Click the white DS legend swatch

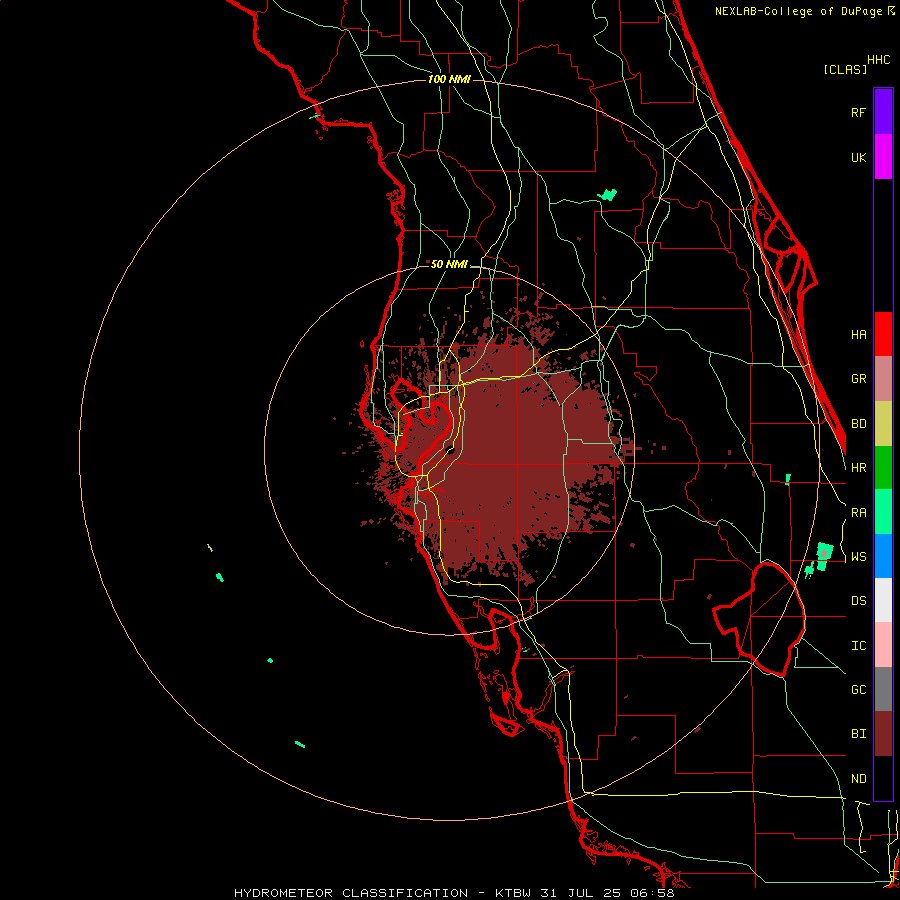click(x=883, y=600)
